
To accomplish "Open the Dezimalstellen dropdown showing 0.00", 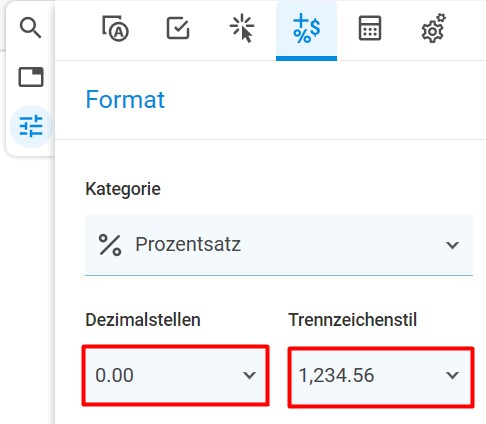I will click(175, 375).
